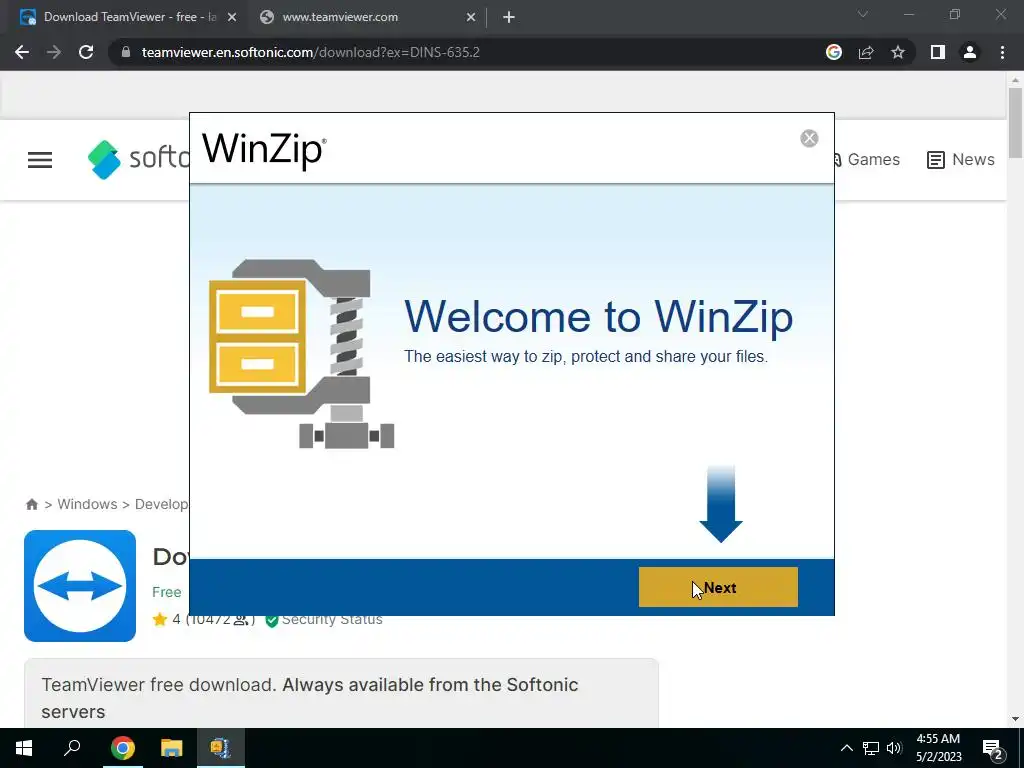This screenshot has height=768, width=1024.
Task: Open the tab search dropdown chevron
Action: 863,14
